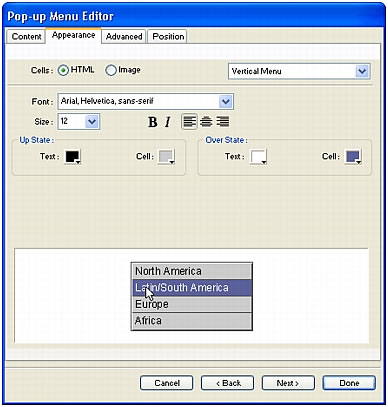Pick Up State text color swatch
Screen dimensions: 388x407
point(73,157)
